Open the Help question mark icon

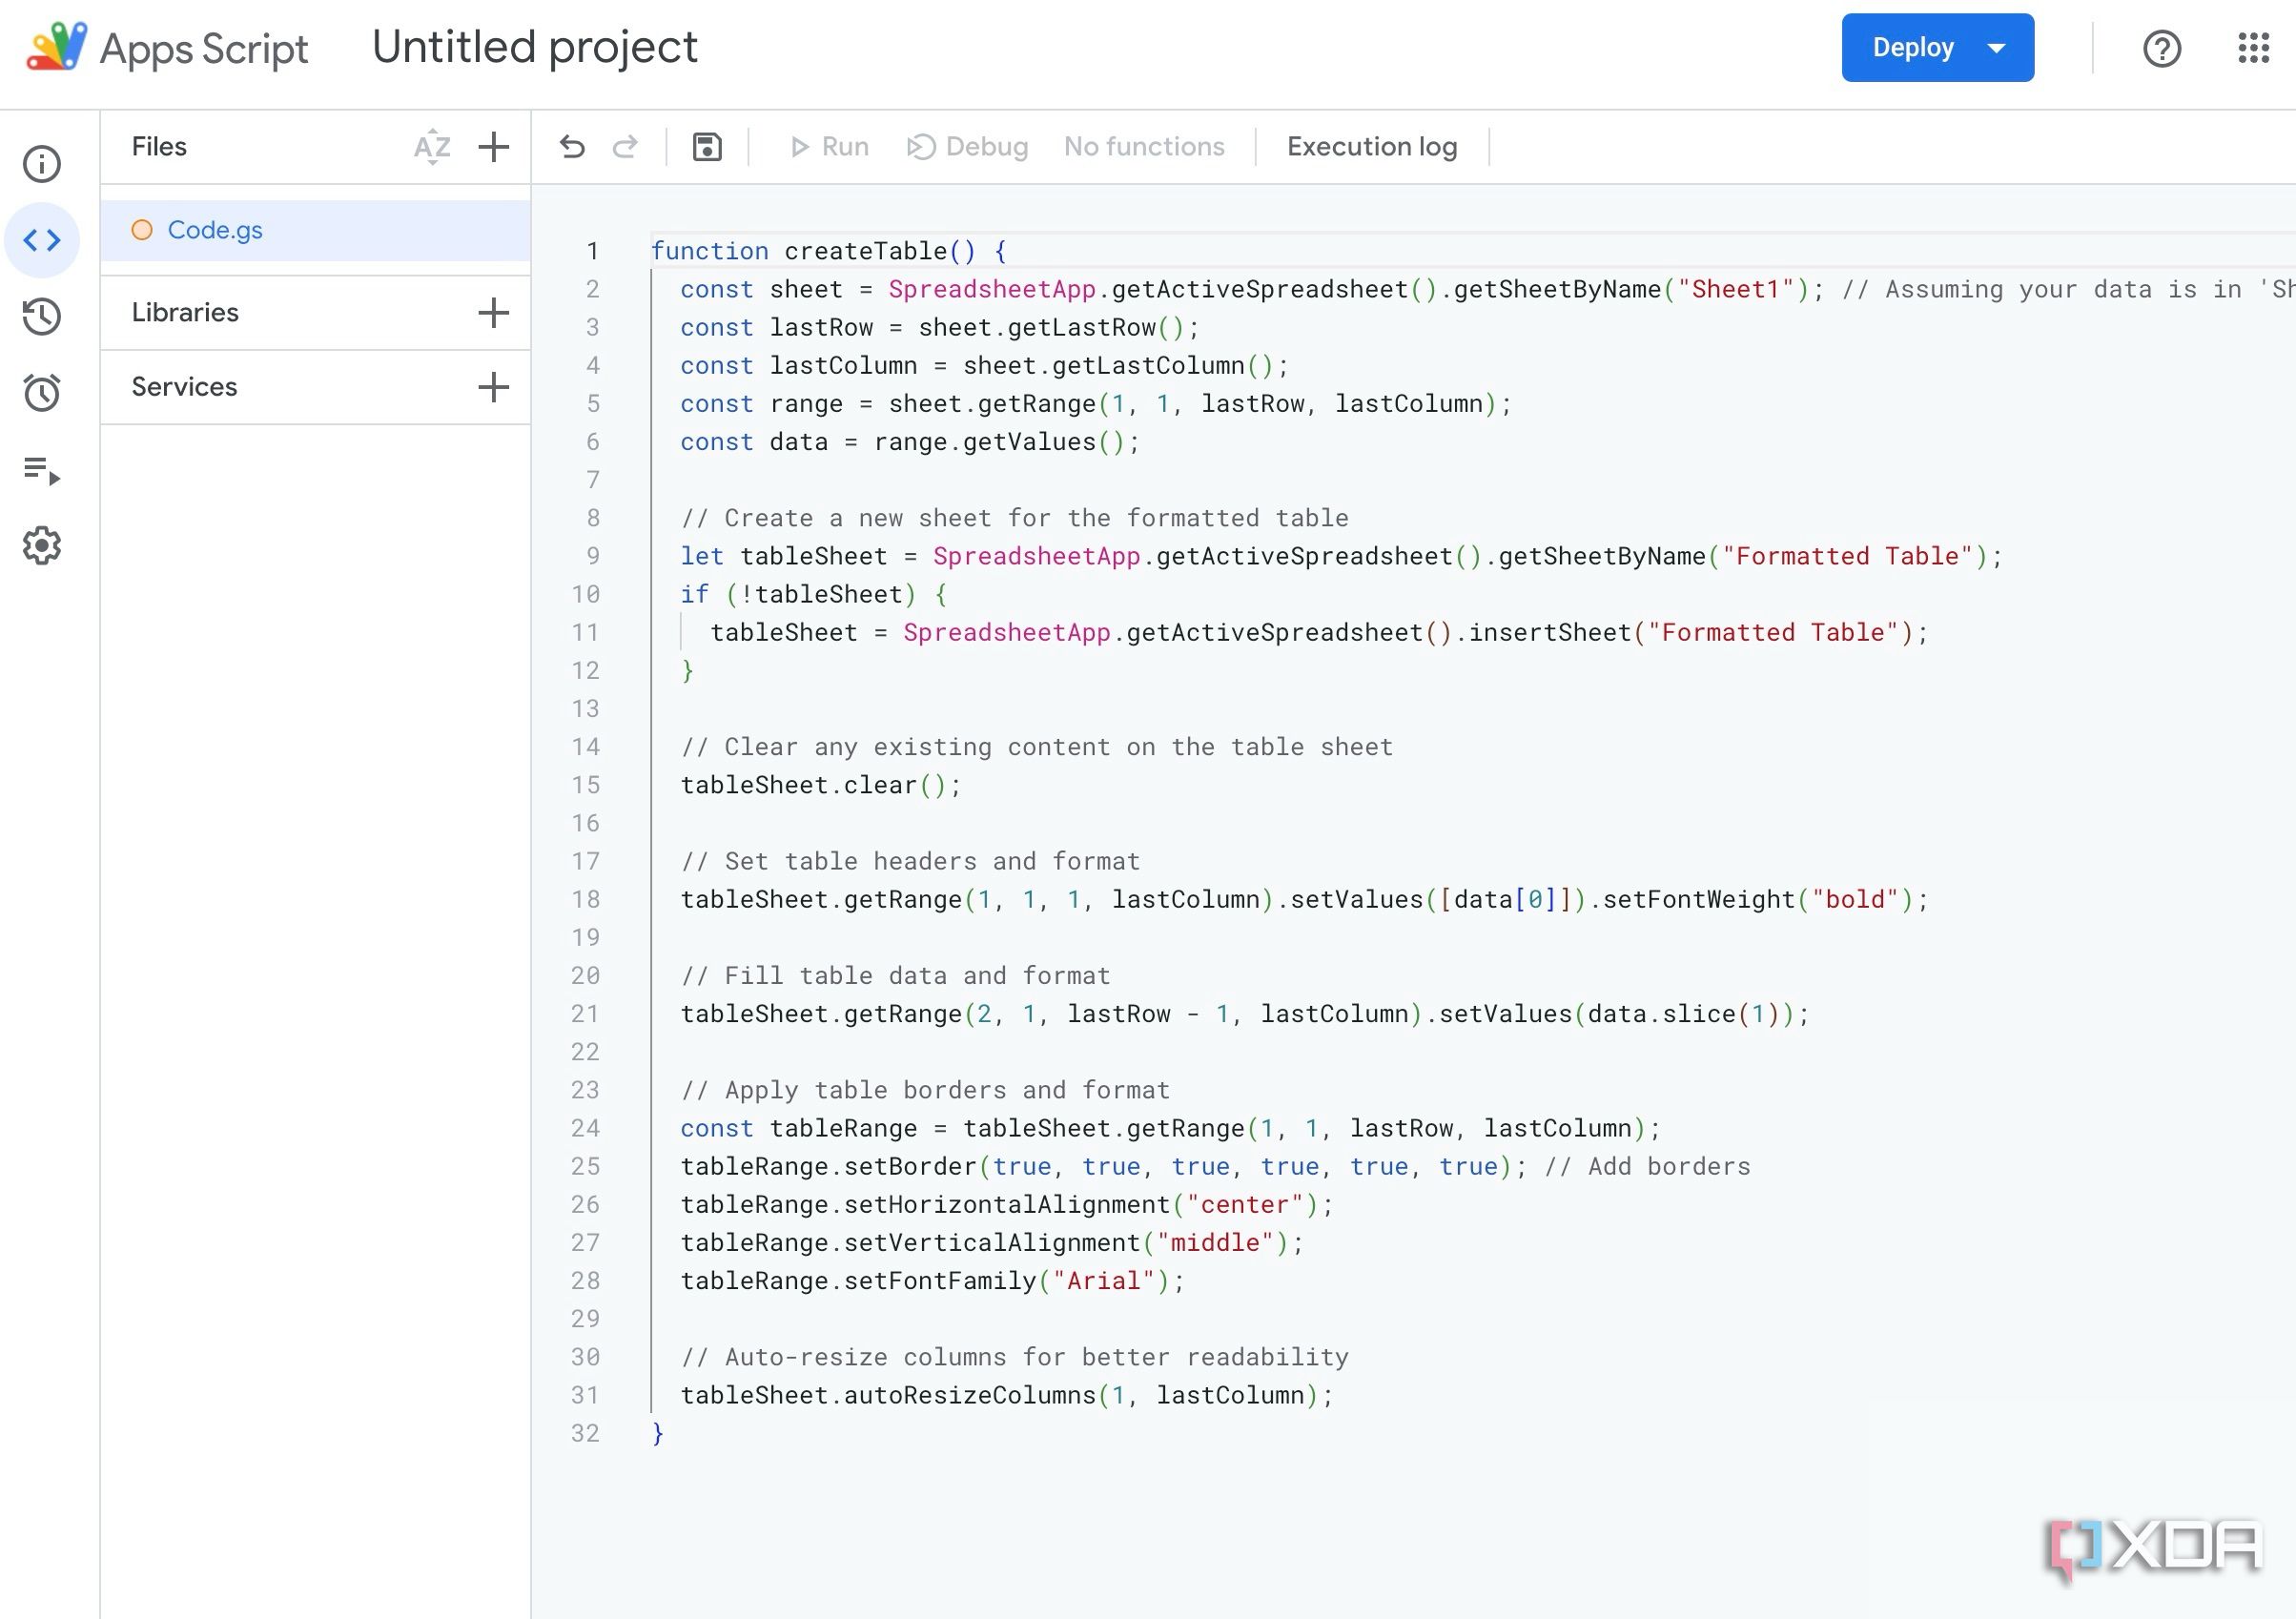(x=2162, y=48)
